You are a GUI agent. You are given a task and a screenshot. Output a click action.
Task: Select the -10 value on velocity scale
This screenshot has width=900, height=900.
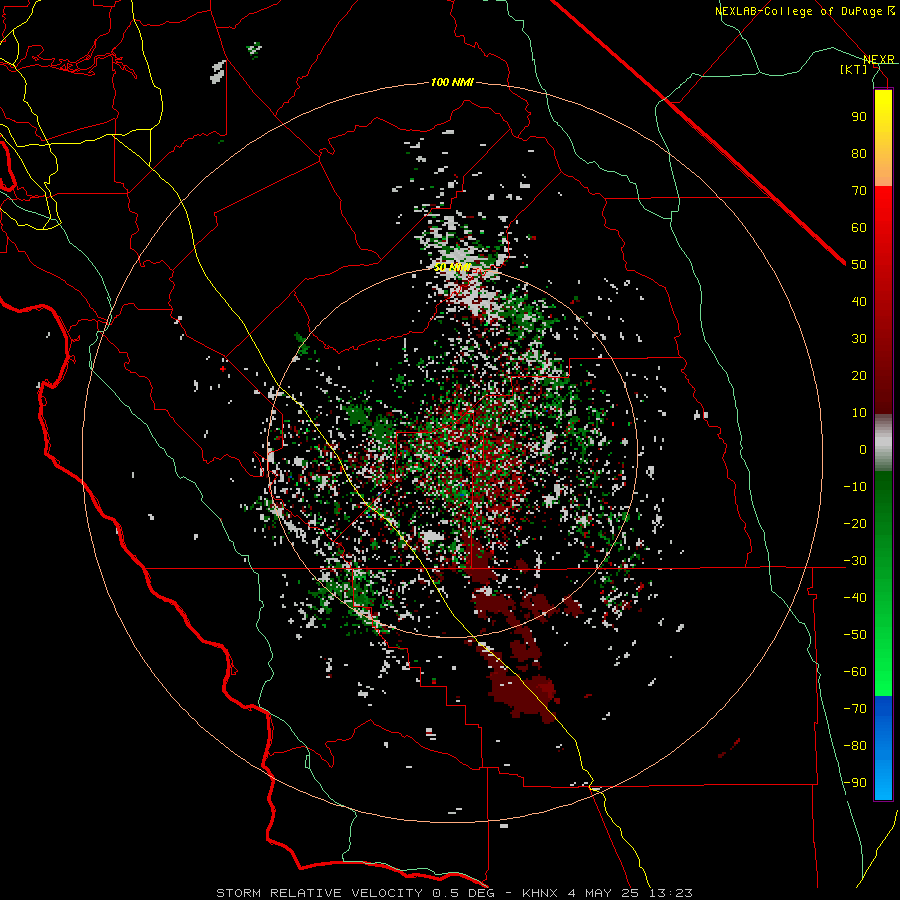855,487
